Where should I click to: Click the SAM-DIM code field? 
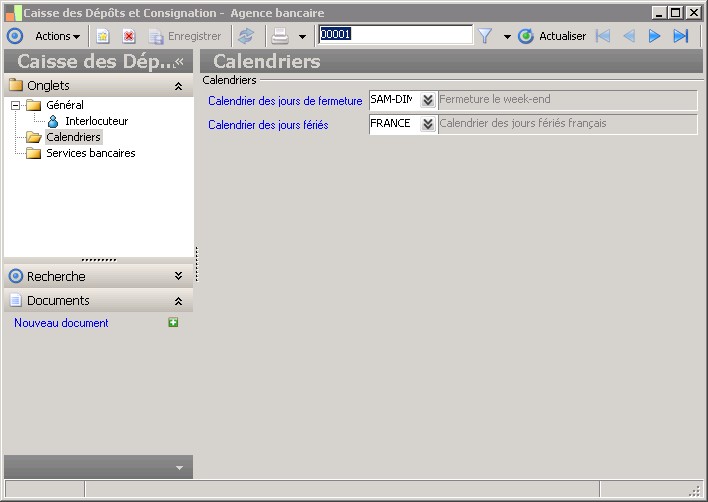[x=394, y=100]
